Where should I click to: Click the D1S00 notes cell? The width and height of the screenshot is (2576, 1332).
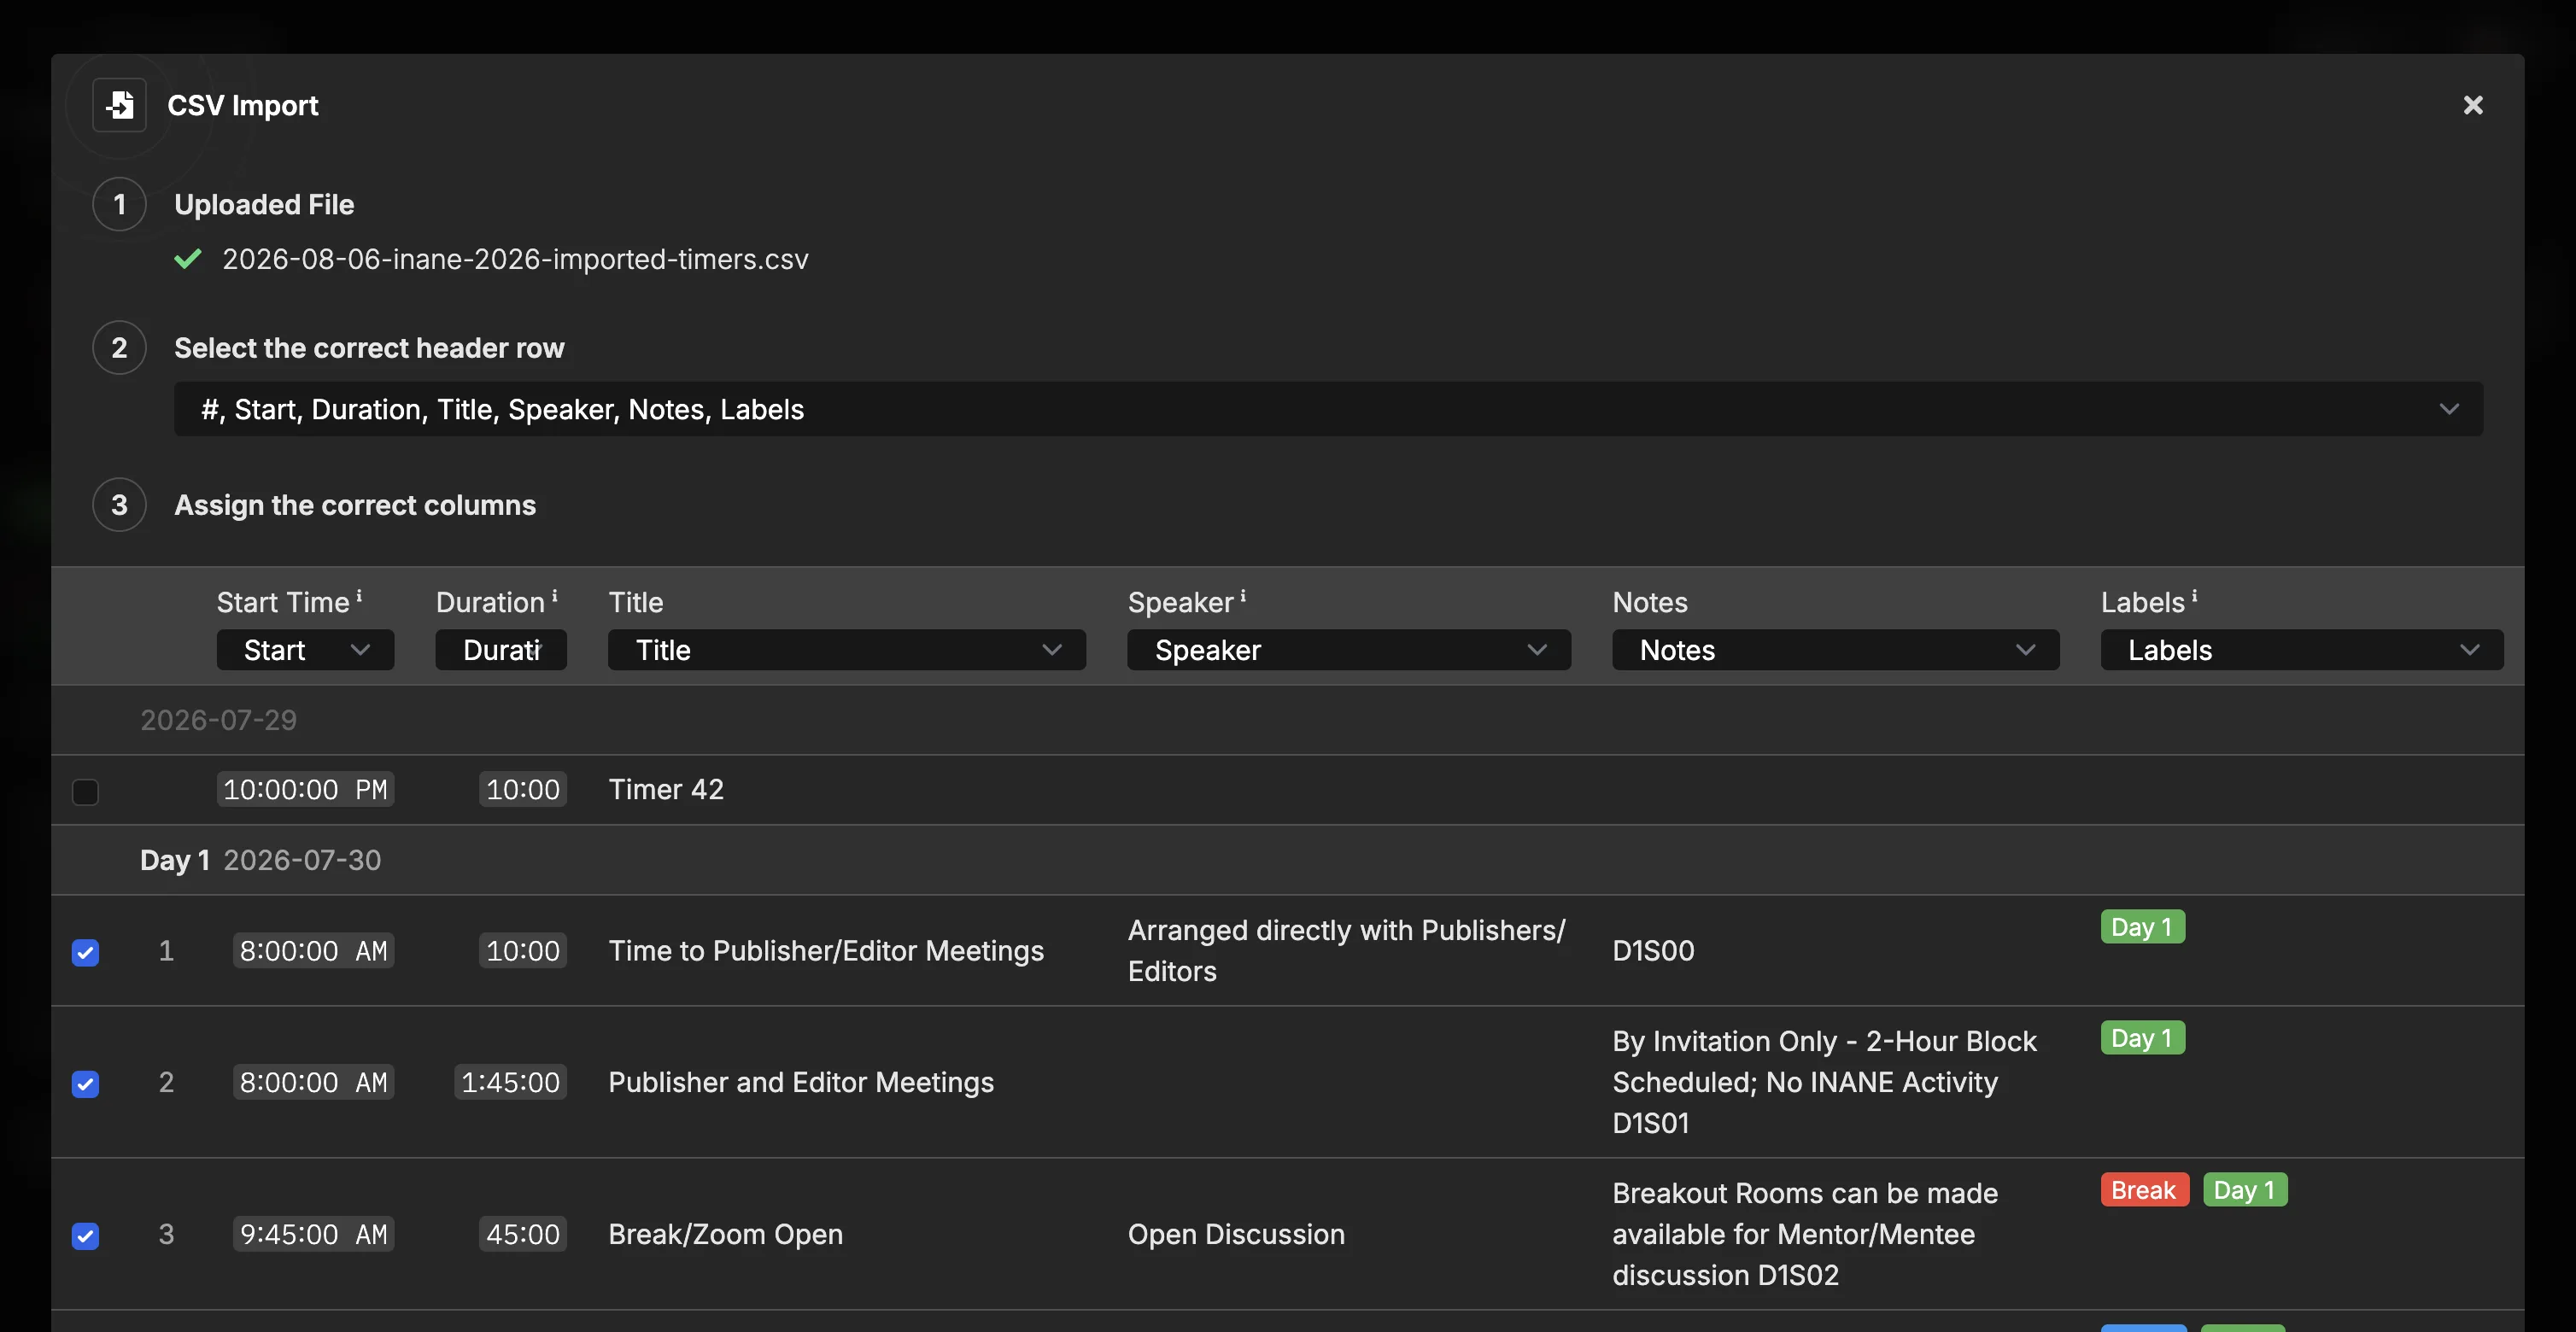click(x=1653, y=950)
